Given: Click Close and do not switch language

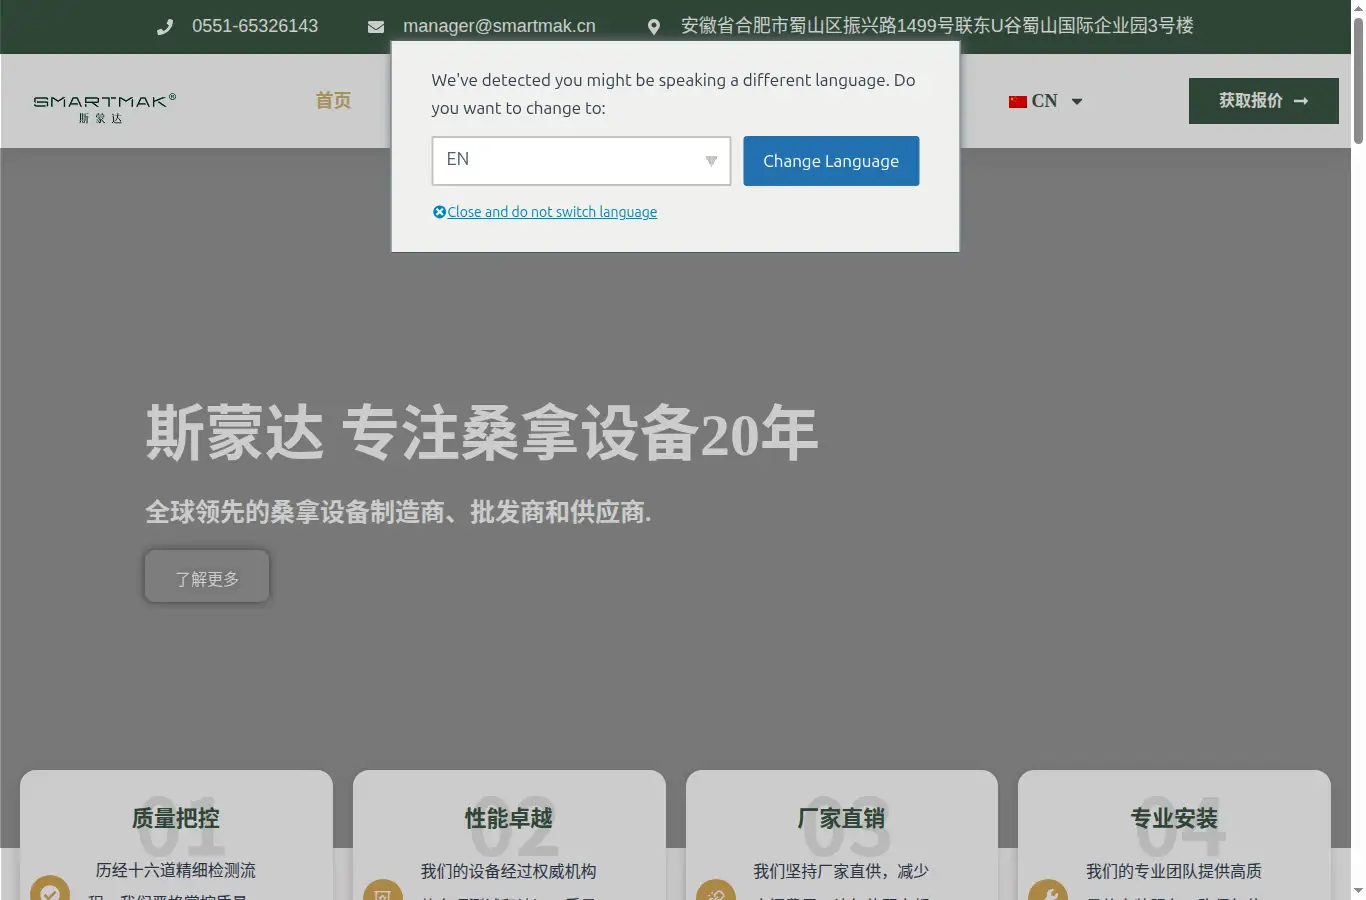Looking at the screenshot, I should 552,212.
